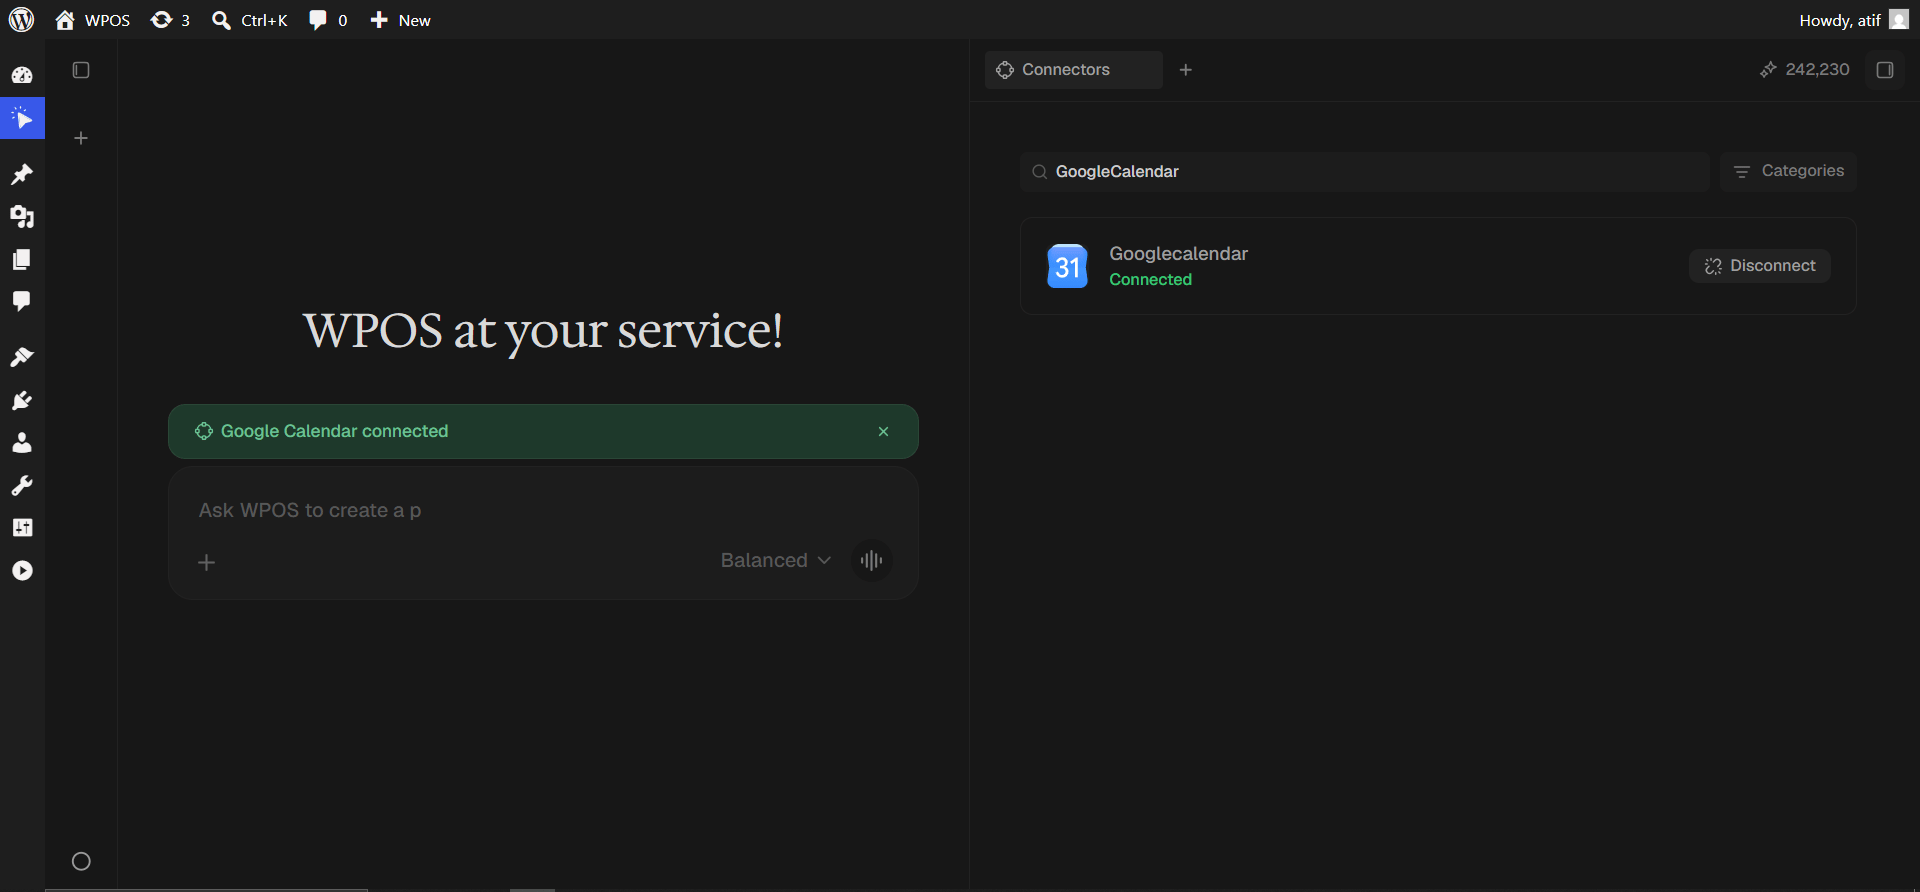This screenshot has height=892, width=1920.
Task: Open the New content menu
Action: pyautogui.click(x=400, y=20)
